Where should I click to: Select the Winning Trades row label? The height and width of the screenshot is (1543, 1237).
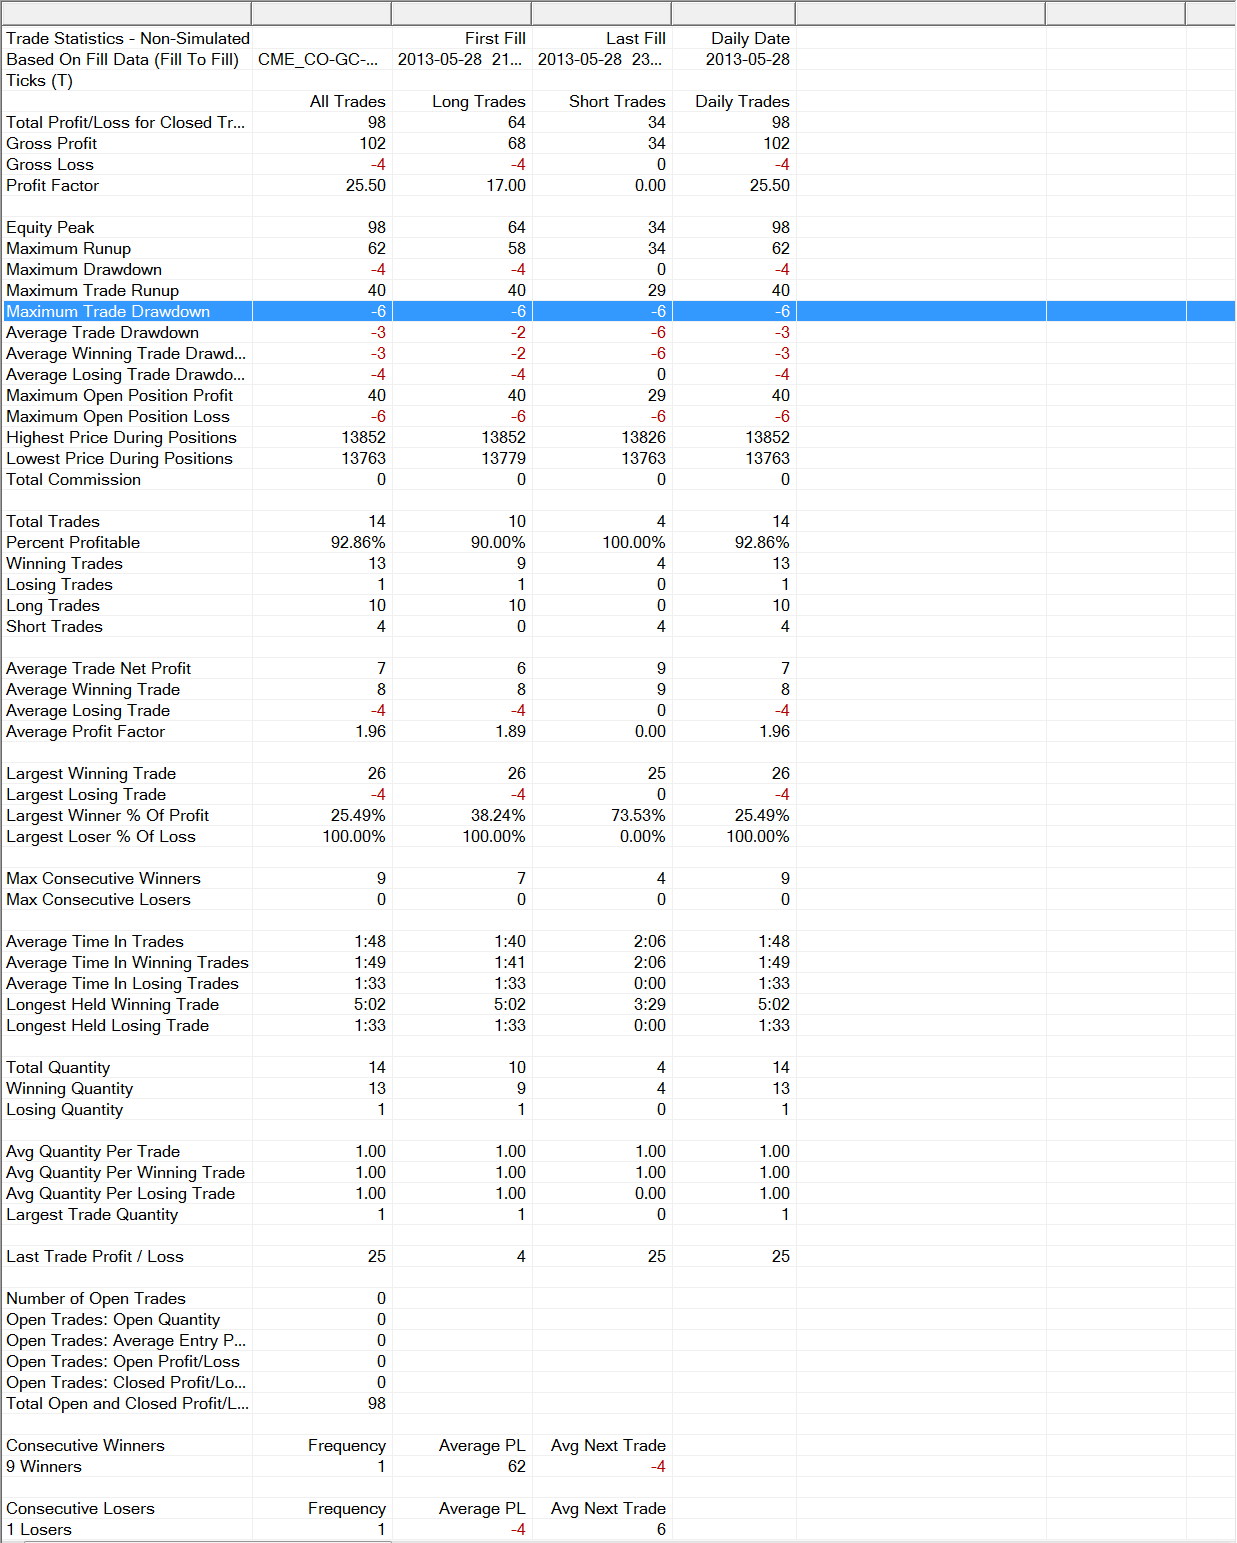64,563
